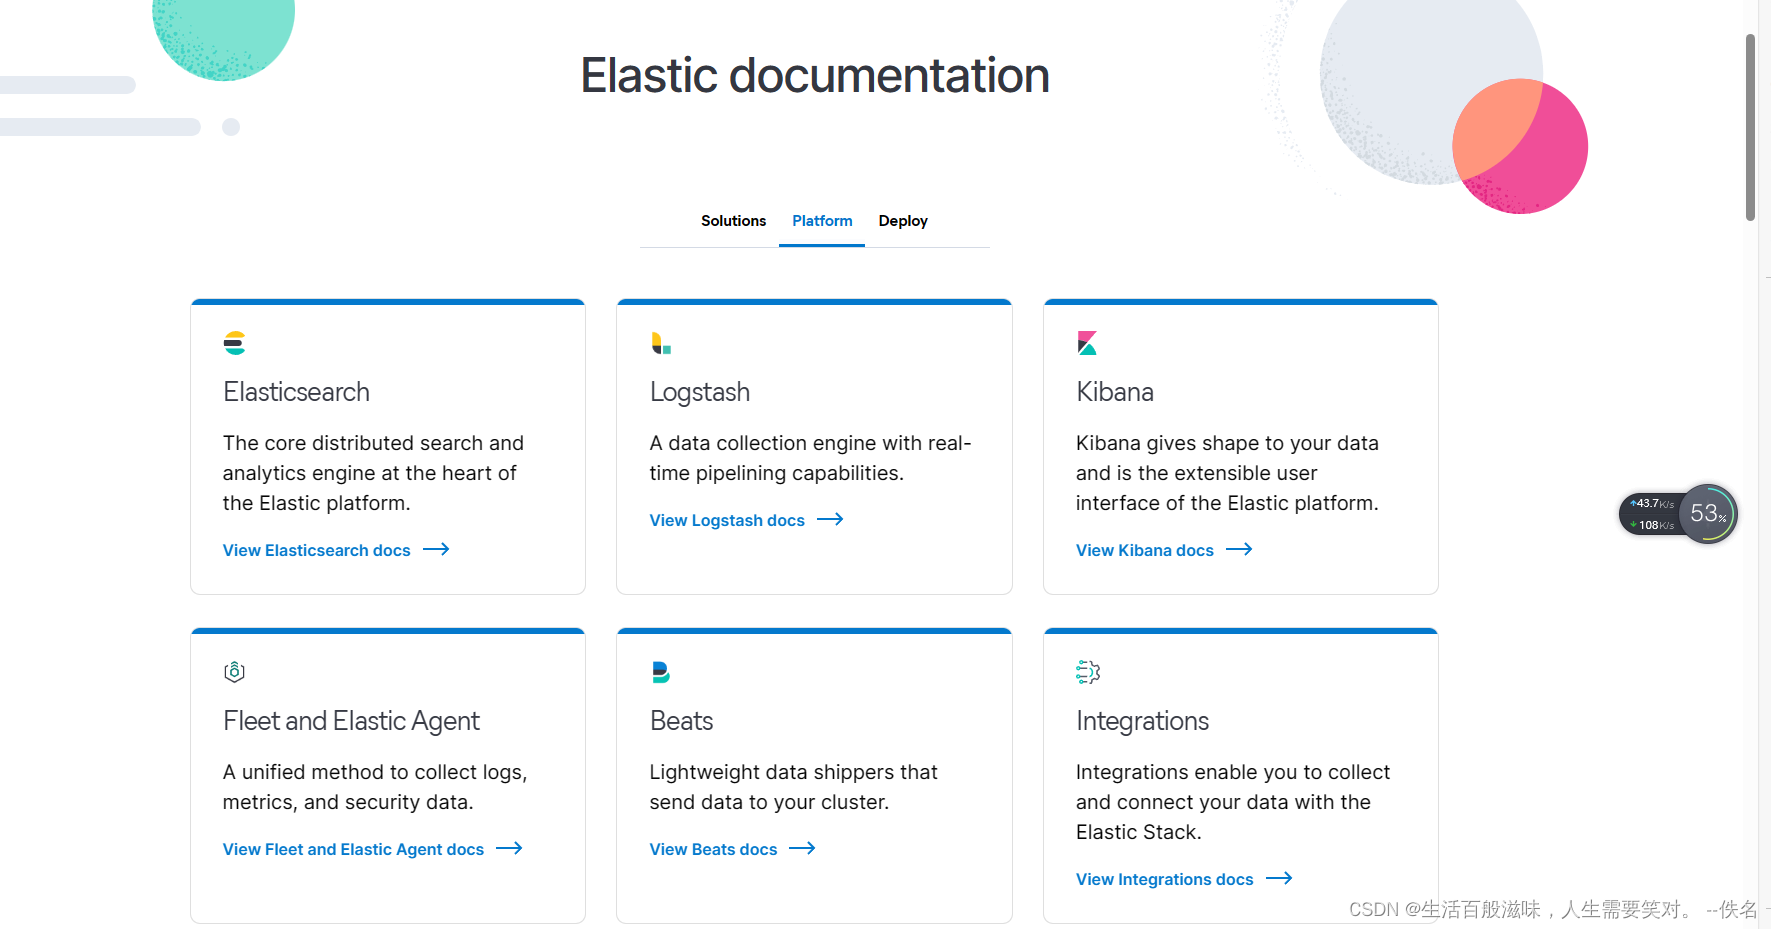This screenshot has width=1771, height=929.
Task: Click the Fleet description about unified method
Action: click(375, 787)
